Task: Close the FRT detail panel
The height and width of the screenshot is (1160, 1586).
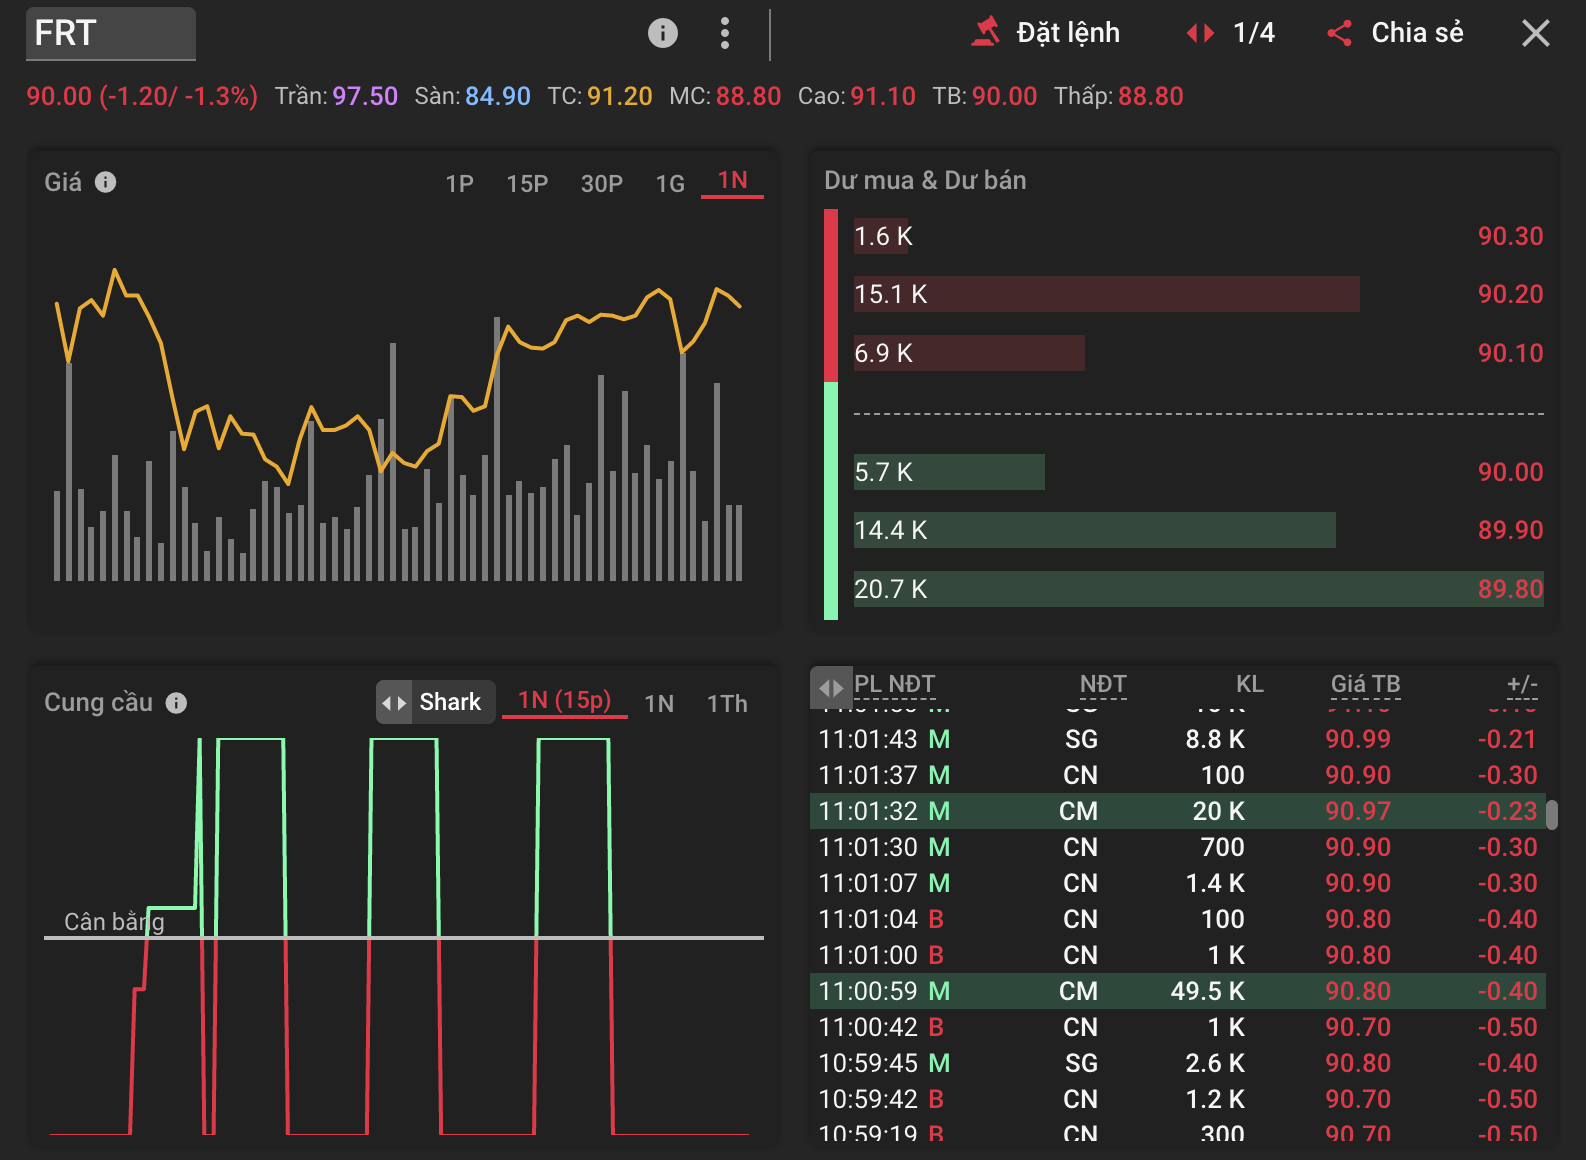Action: pyautogui.click(x=1536, y=33)
